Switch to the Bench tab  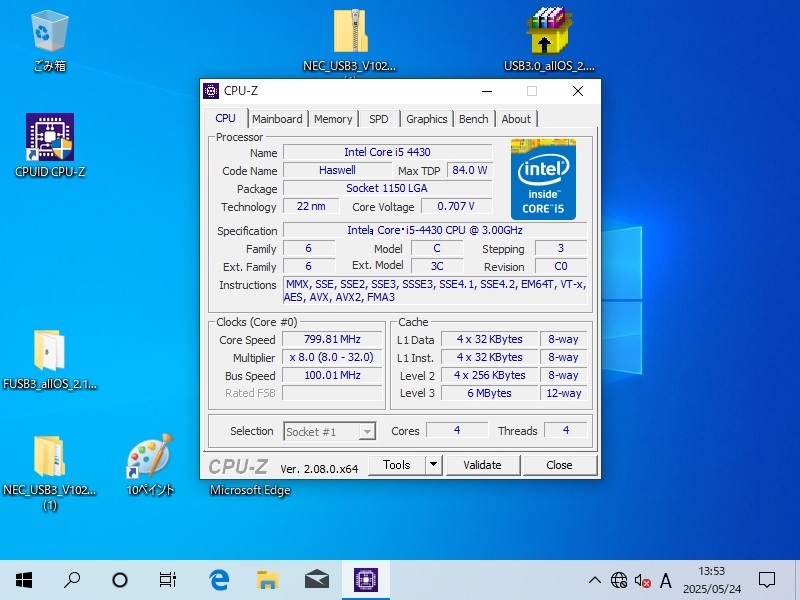point(473,119)
